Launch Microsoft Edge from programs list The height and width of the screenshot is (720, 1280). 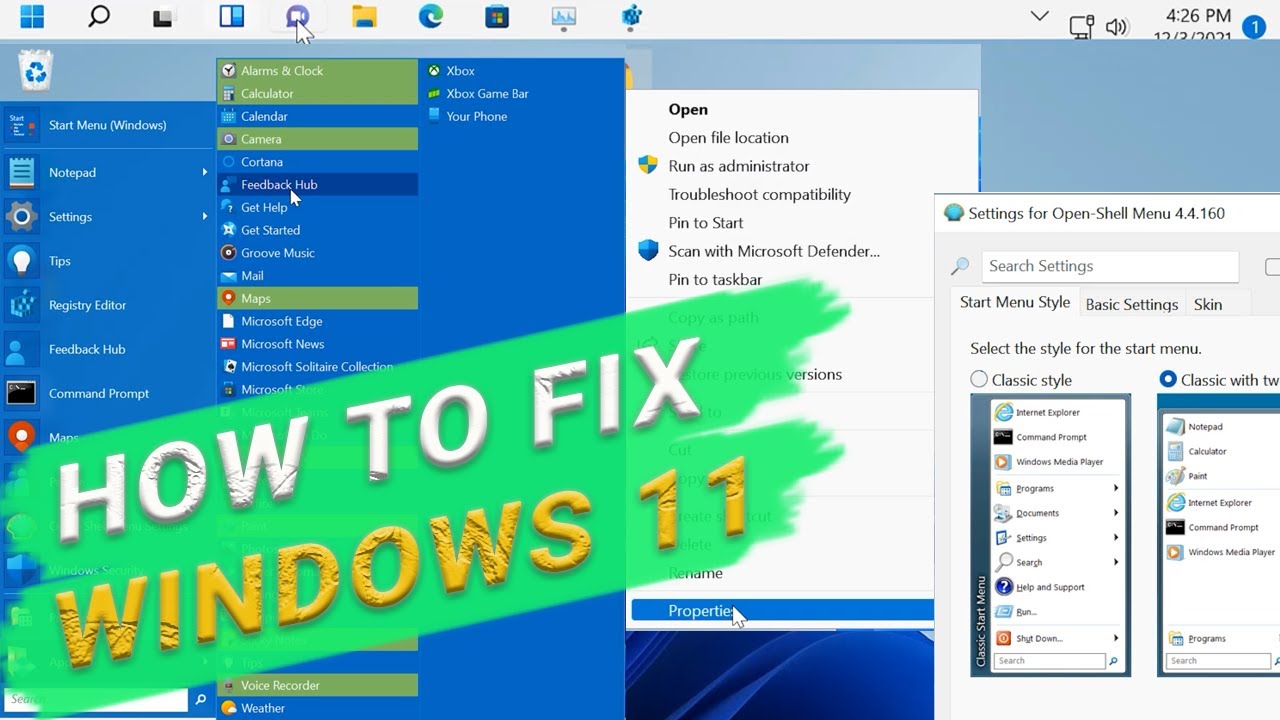[x=318, y=321]
